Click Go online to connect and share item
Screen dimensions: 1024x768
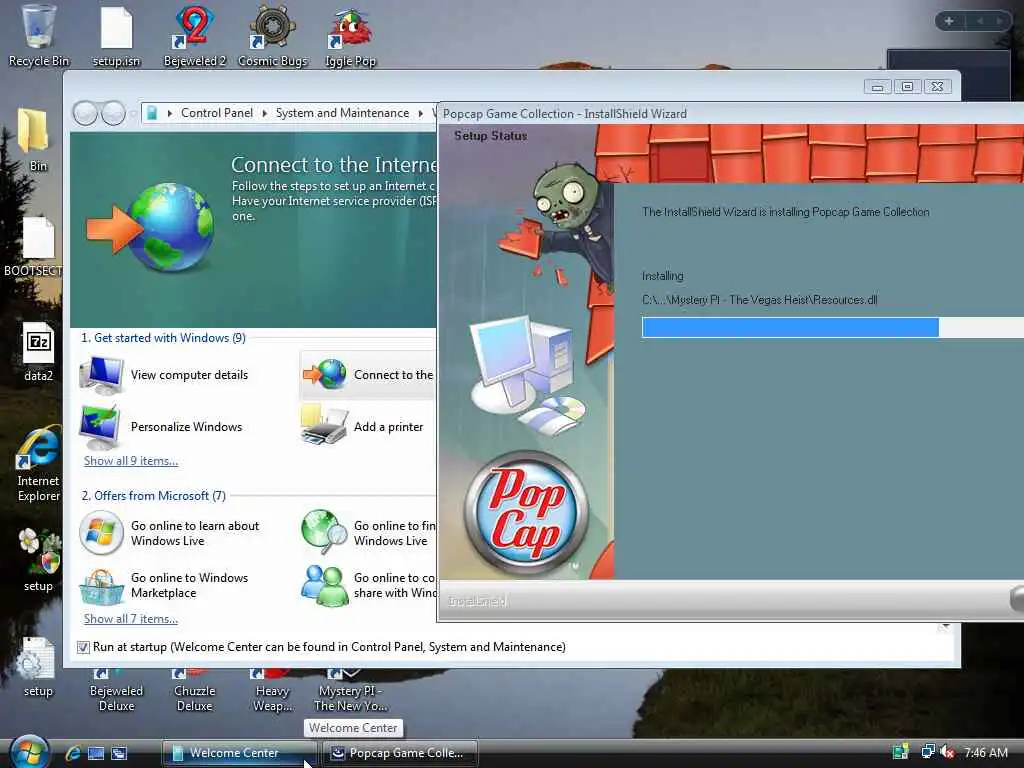point(368,585)
